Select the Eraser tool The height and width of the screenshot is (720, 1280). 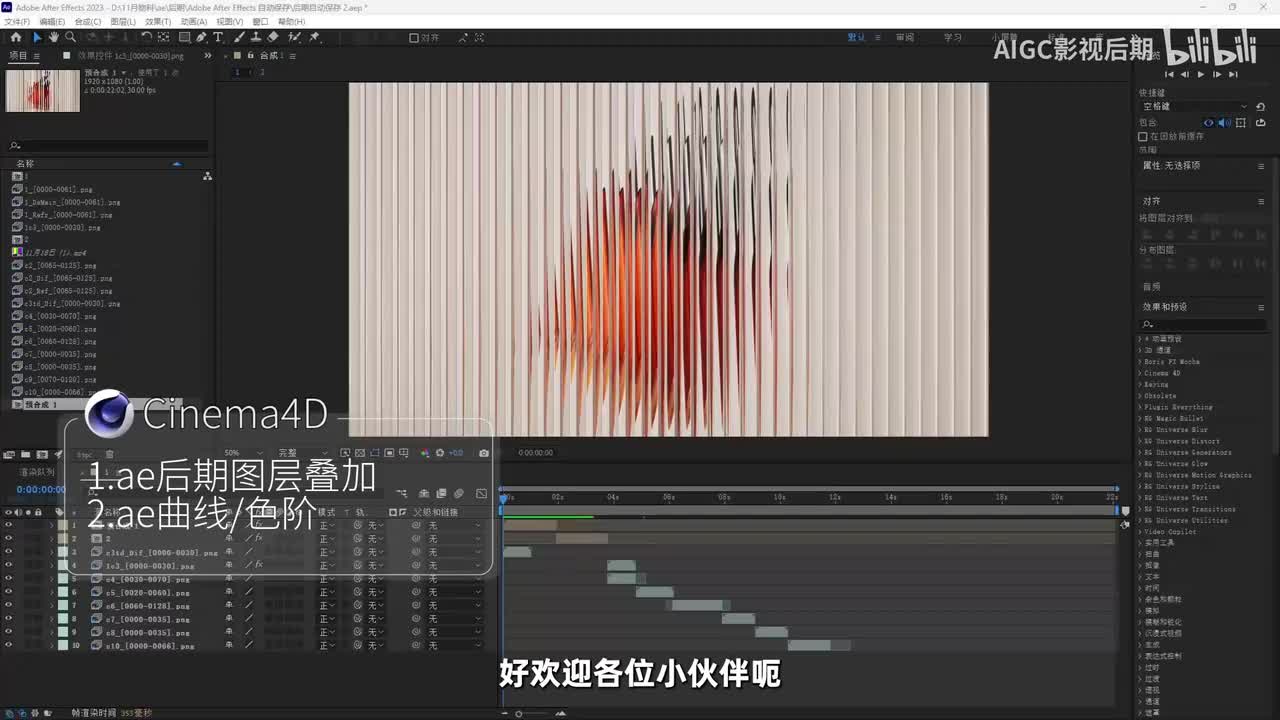pyautogui.click(x=272, y=37)
